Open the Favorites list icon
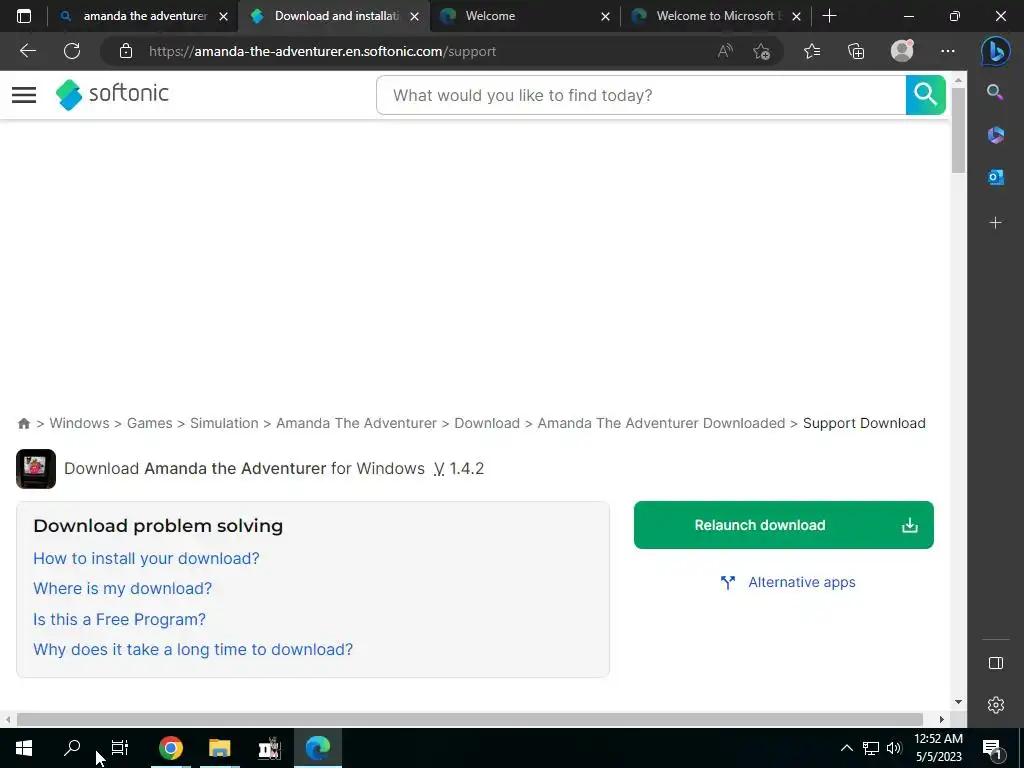Image resolution: width=1024 pixels, height=768 pixels. pyautogui.click(x=812, y=51)
